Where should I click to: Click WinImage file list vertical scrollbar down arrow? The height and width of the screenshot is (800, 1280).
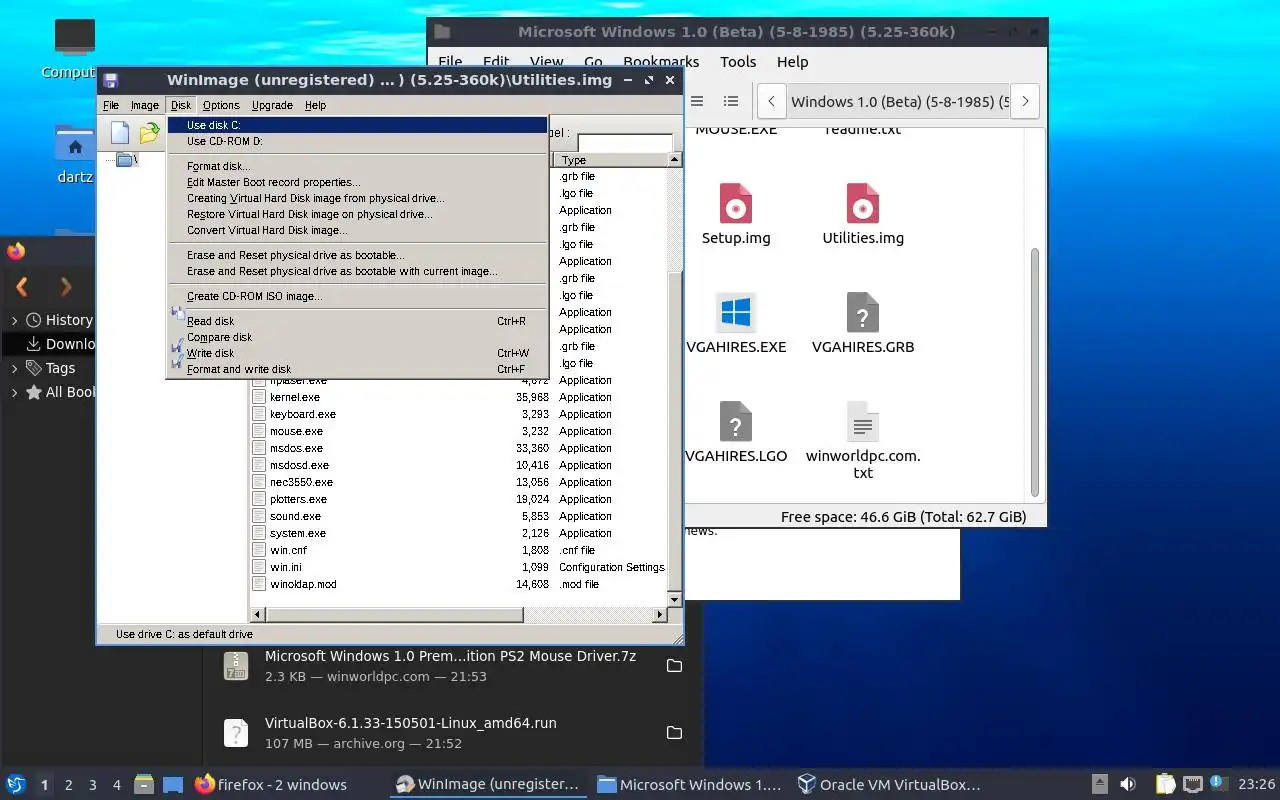(x=674, y=599)
